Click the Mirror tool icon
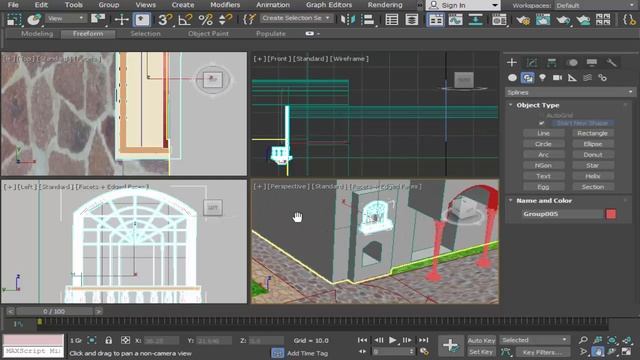 click(348, 19)
